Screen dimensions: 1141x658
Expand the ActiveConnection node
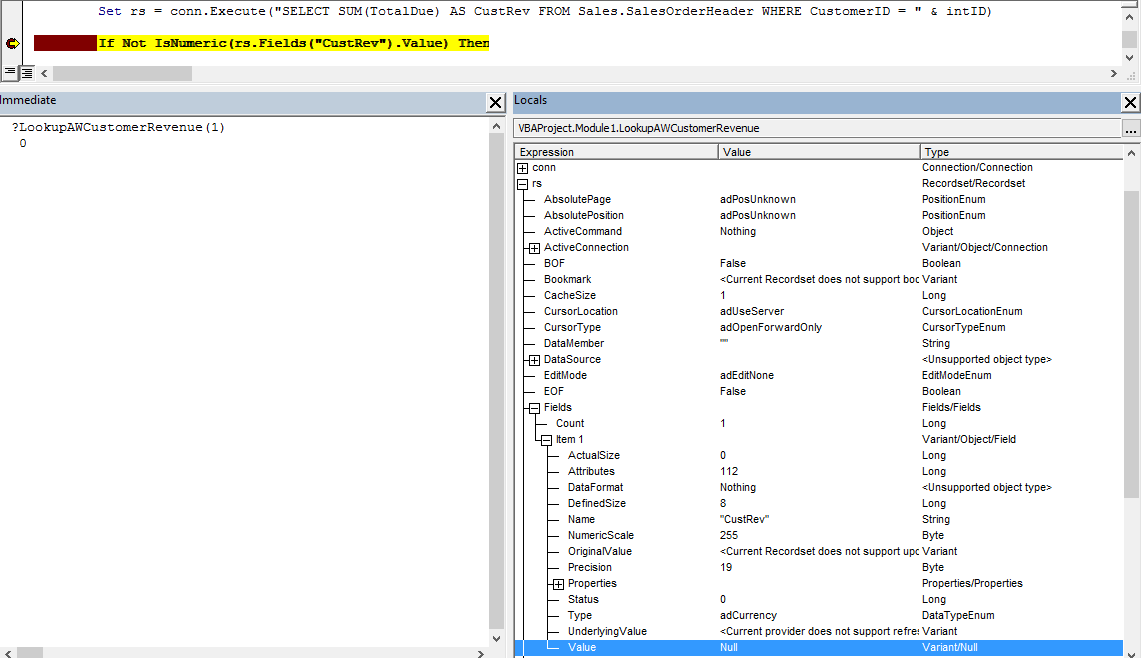click(x=534, y=248)
